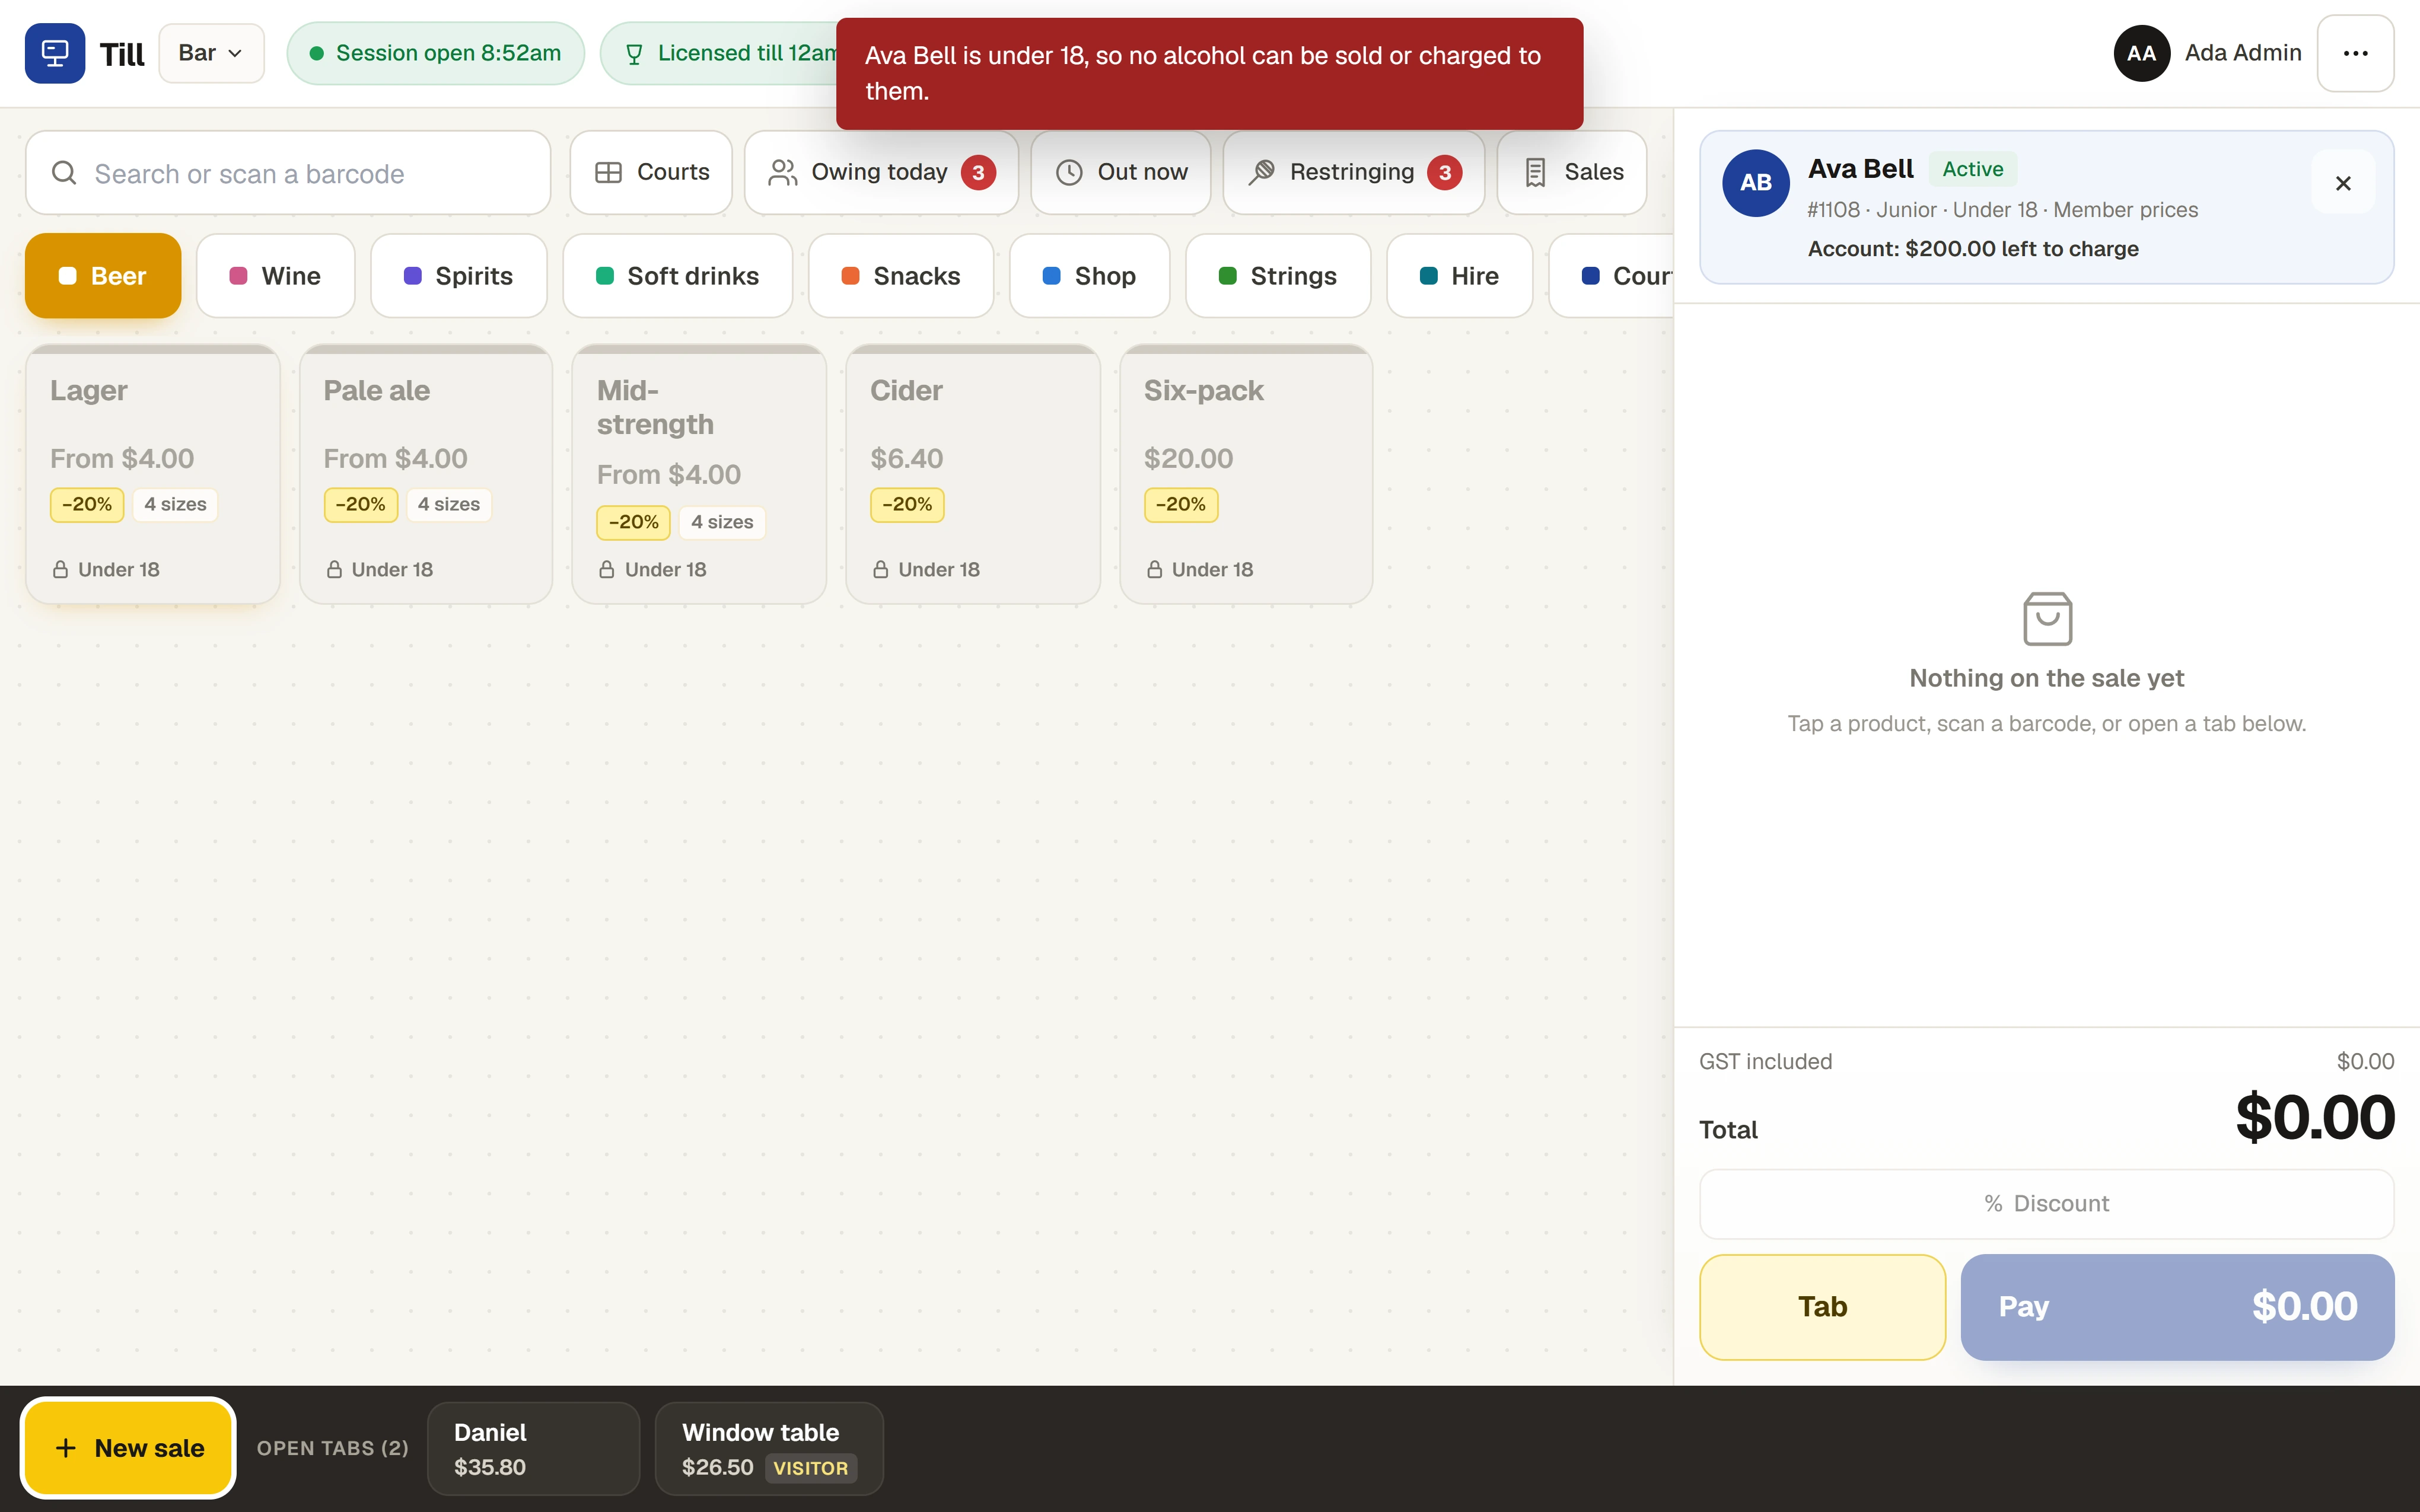2420x1512 pixels.
Task: Start a New sale
Action: pos(128,1448)
